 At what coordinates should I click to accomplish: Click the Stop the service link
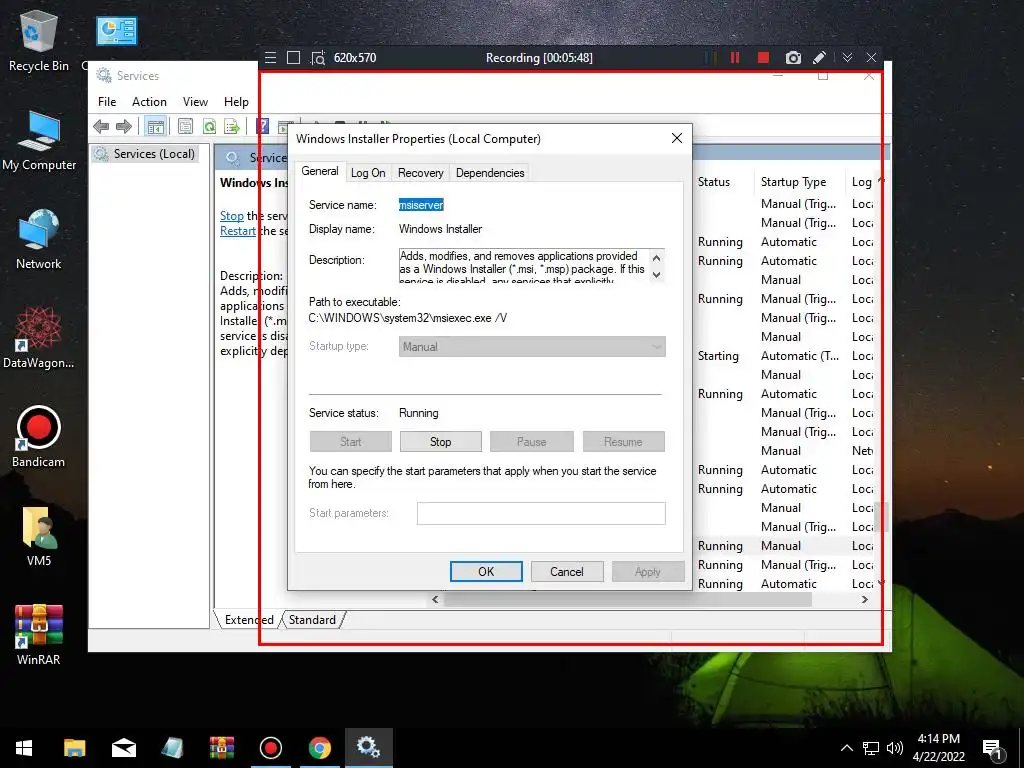pyautogui.click(x=232, y=216)
